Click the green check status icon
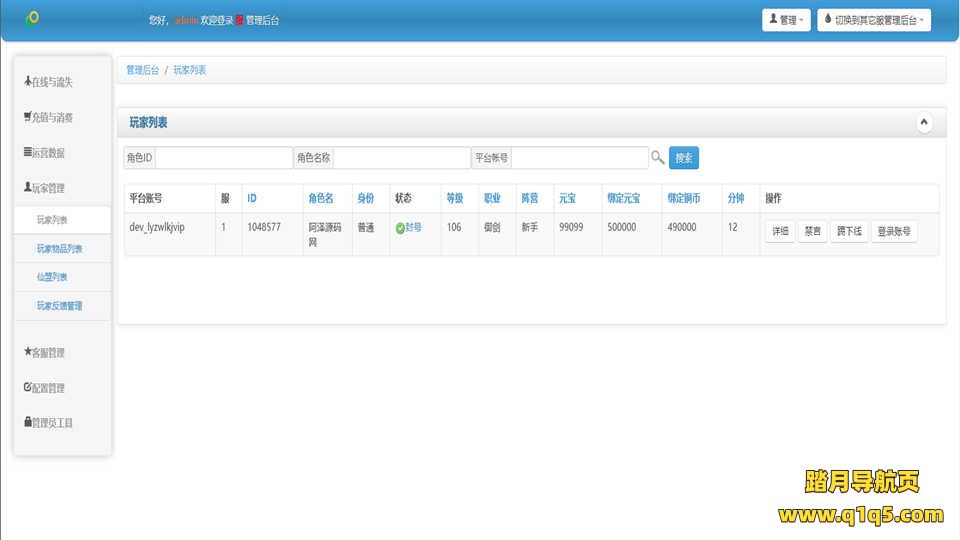The image size is (960, 540). [400, 228]
